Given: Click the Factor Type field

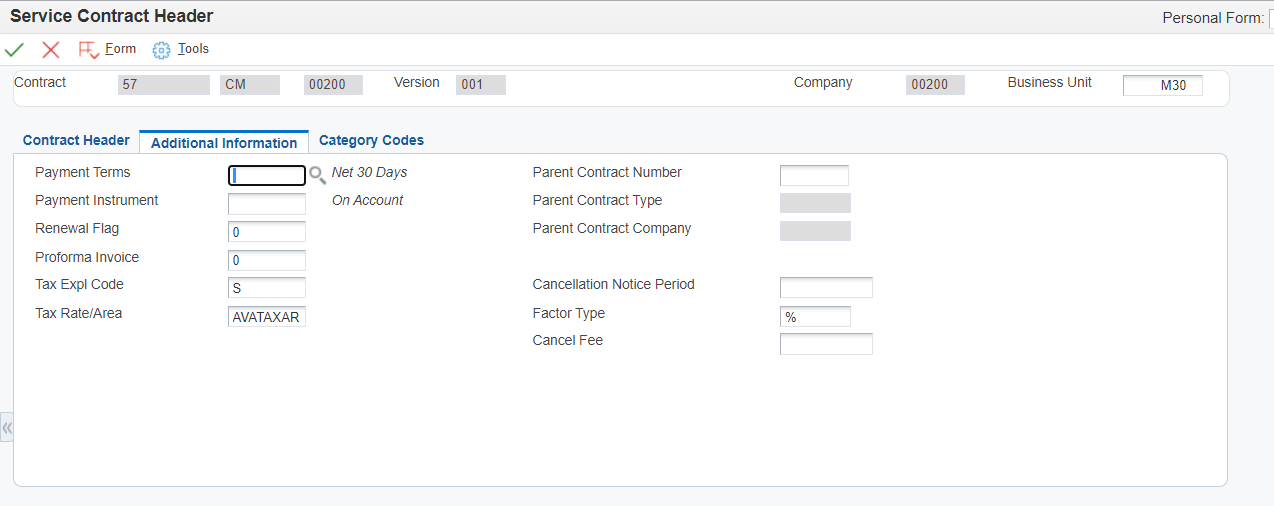Looking at the screenshot, I should [815, 317].
